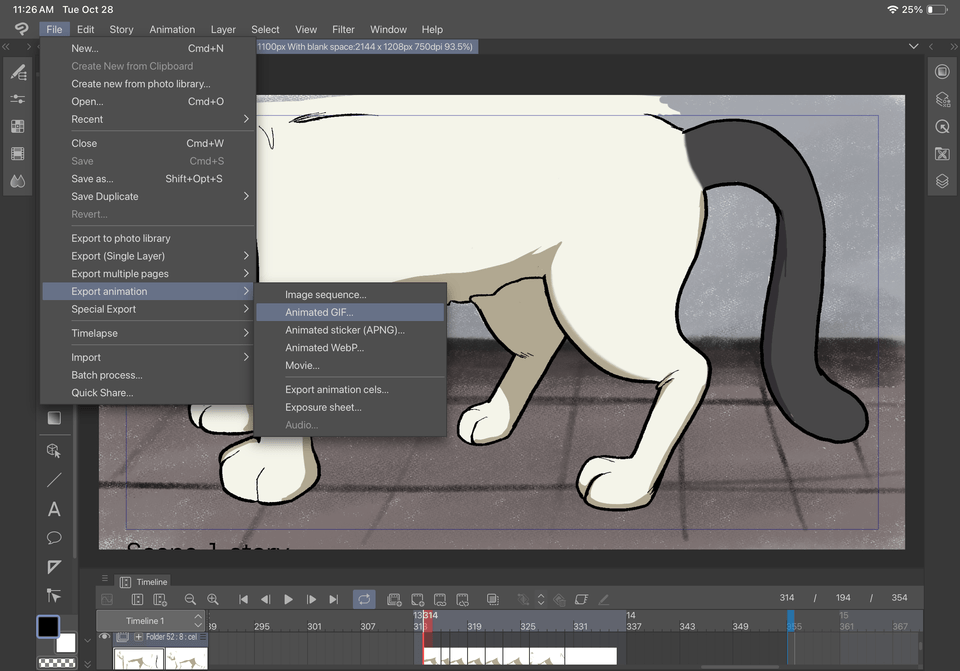Click Export to photo library
This screenshot has width=960, height=671.
pyautogui.click(x=148, y=238)
